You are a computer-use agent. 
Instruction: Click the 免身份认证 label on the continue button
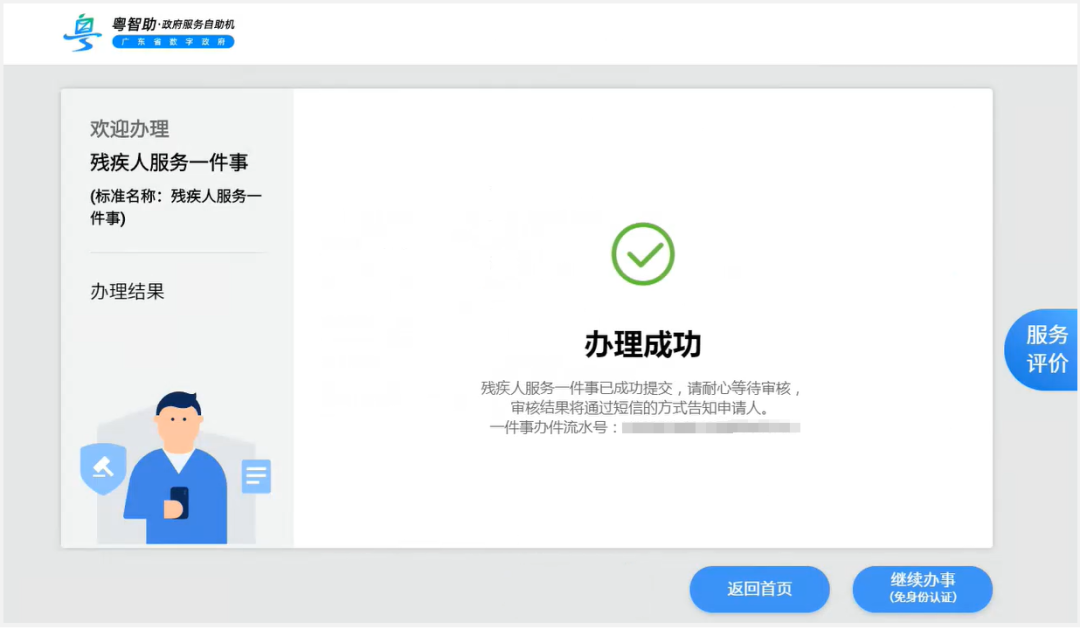click(x=922, y=600)
